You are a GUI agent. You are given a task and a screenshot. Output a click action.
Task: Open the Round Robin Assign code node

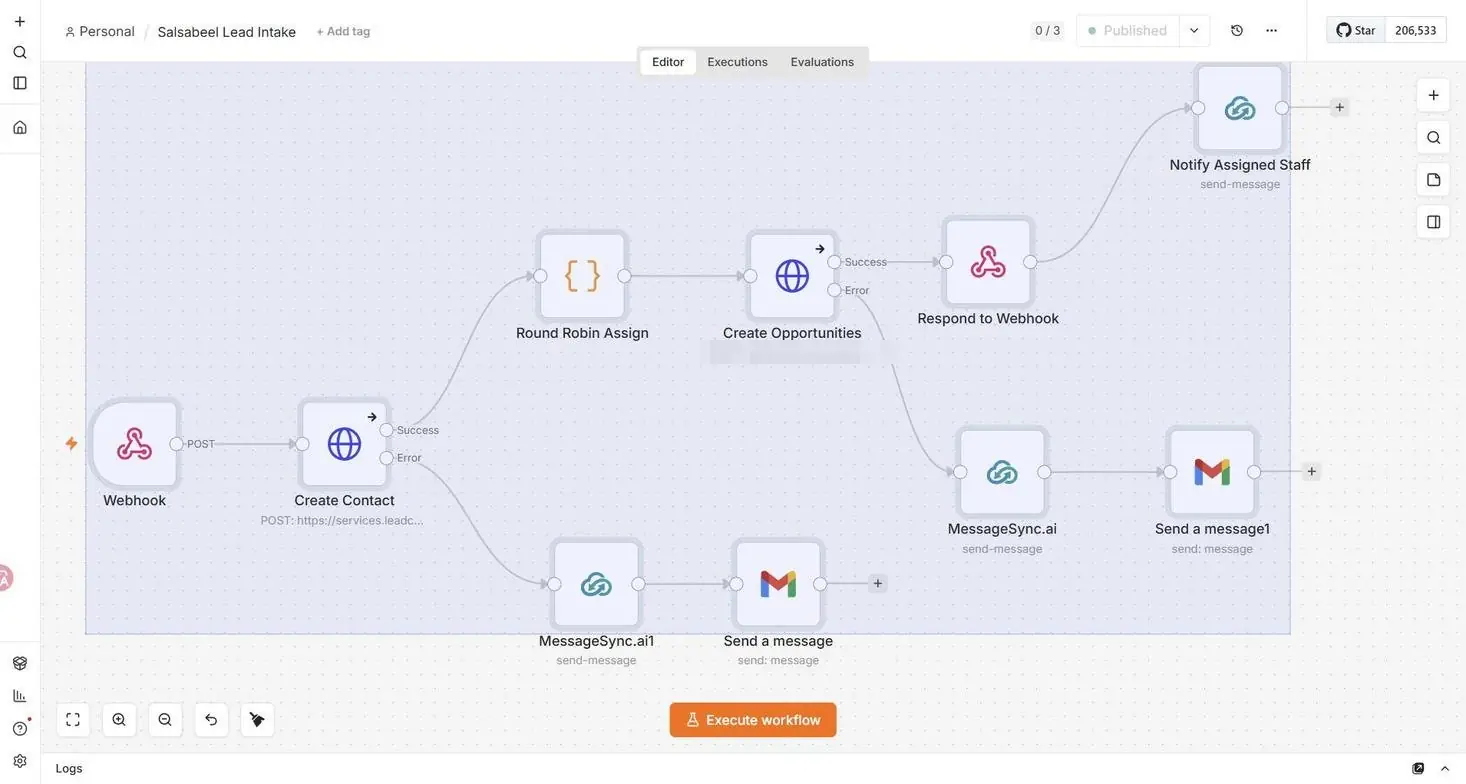[x=582, y=276]
